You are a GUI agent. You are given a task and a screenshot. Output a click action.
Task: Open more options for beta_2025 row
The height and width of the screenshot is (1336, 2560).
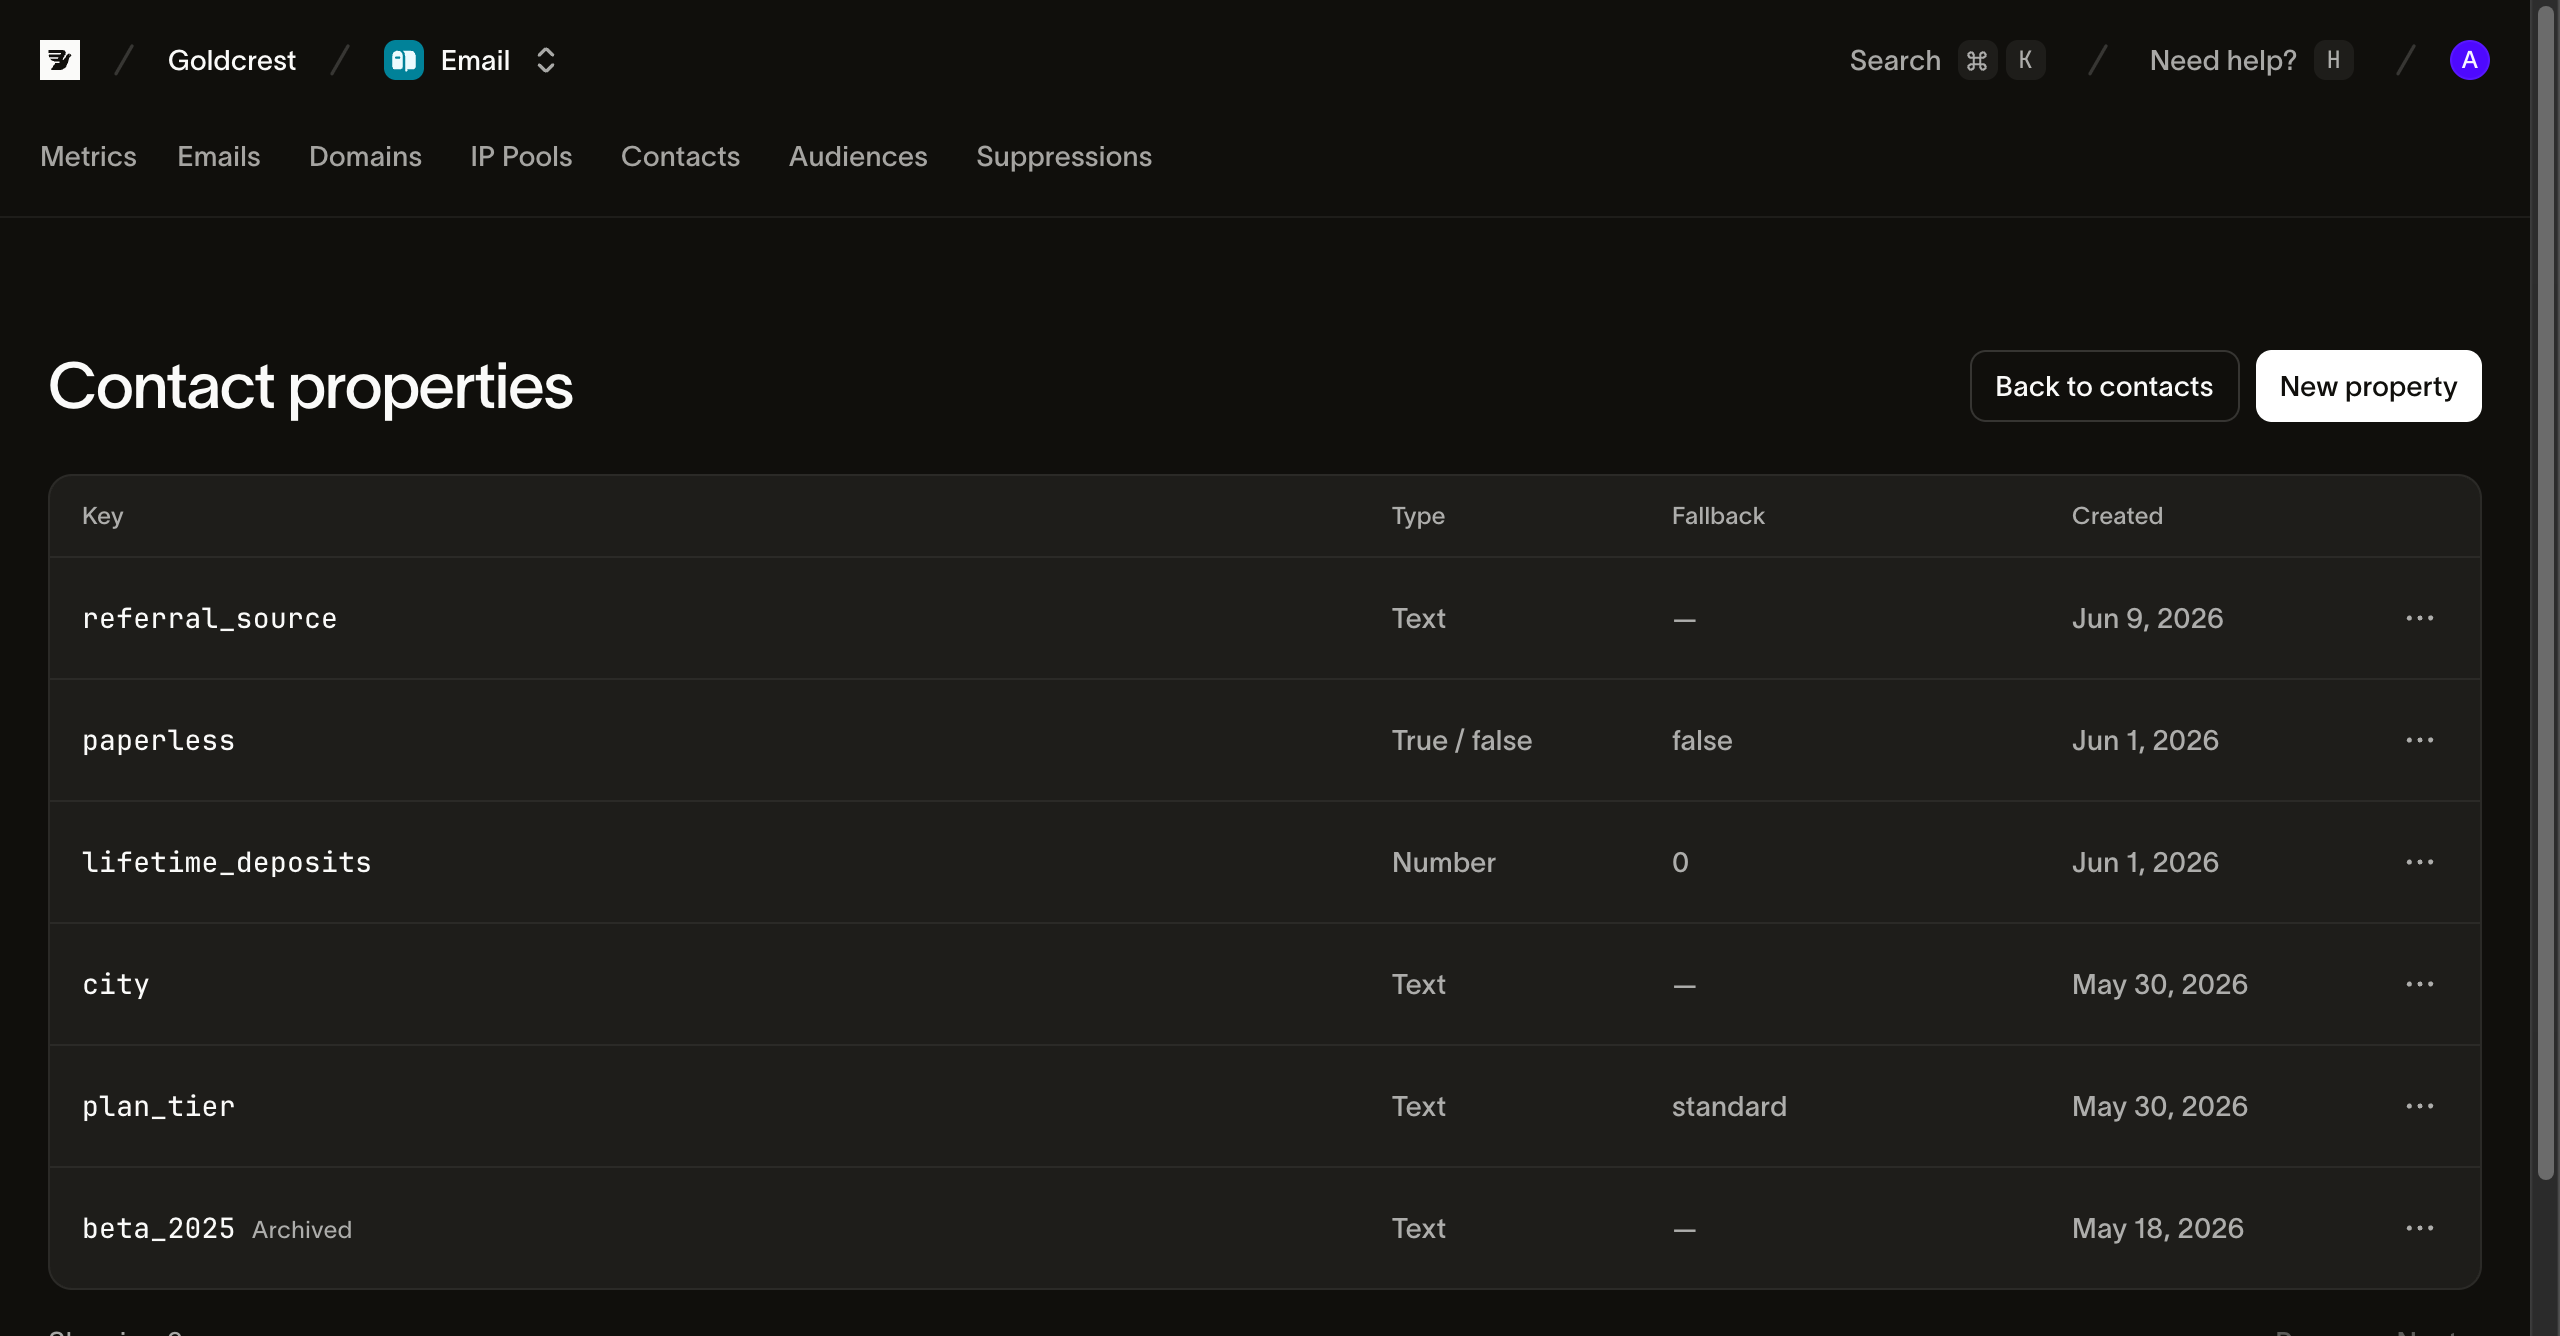click(x=2420, y=1228)
